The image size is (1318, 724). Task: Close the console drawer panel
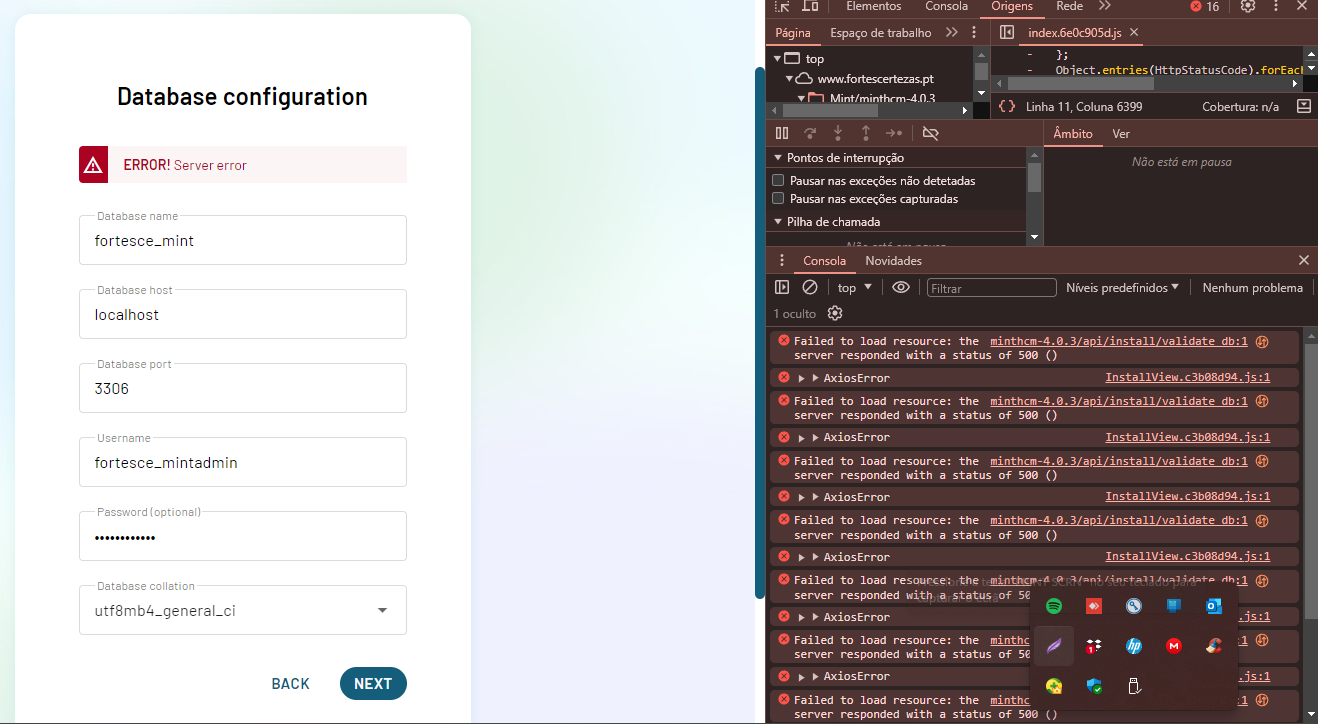tap(1303, 260)
